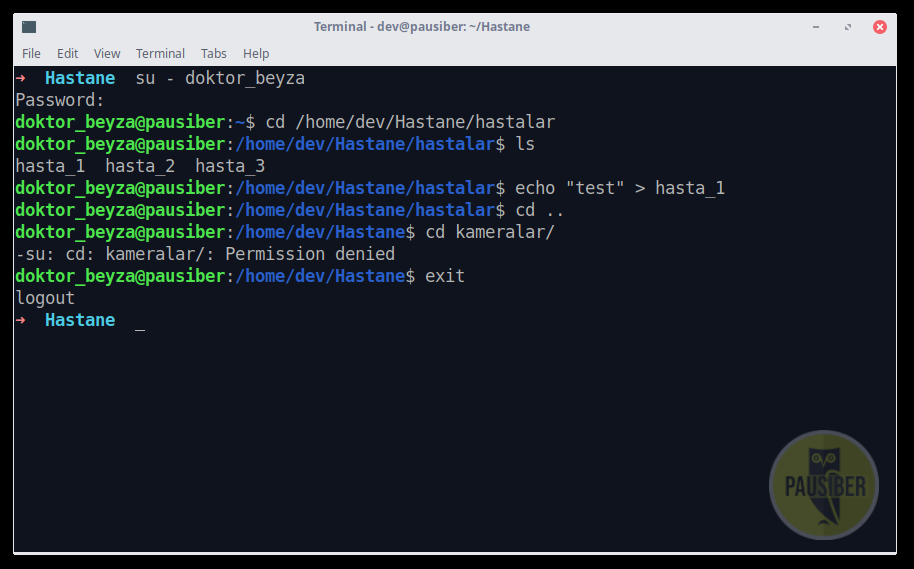
Task: Open the Help menu
Action: point(256,54)
